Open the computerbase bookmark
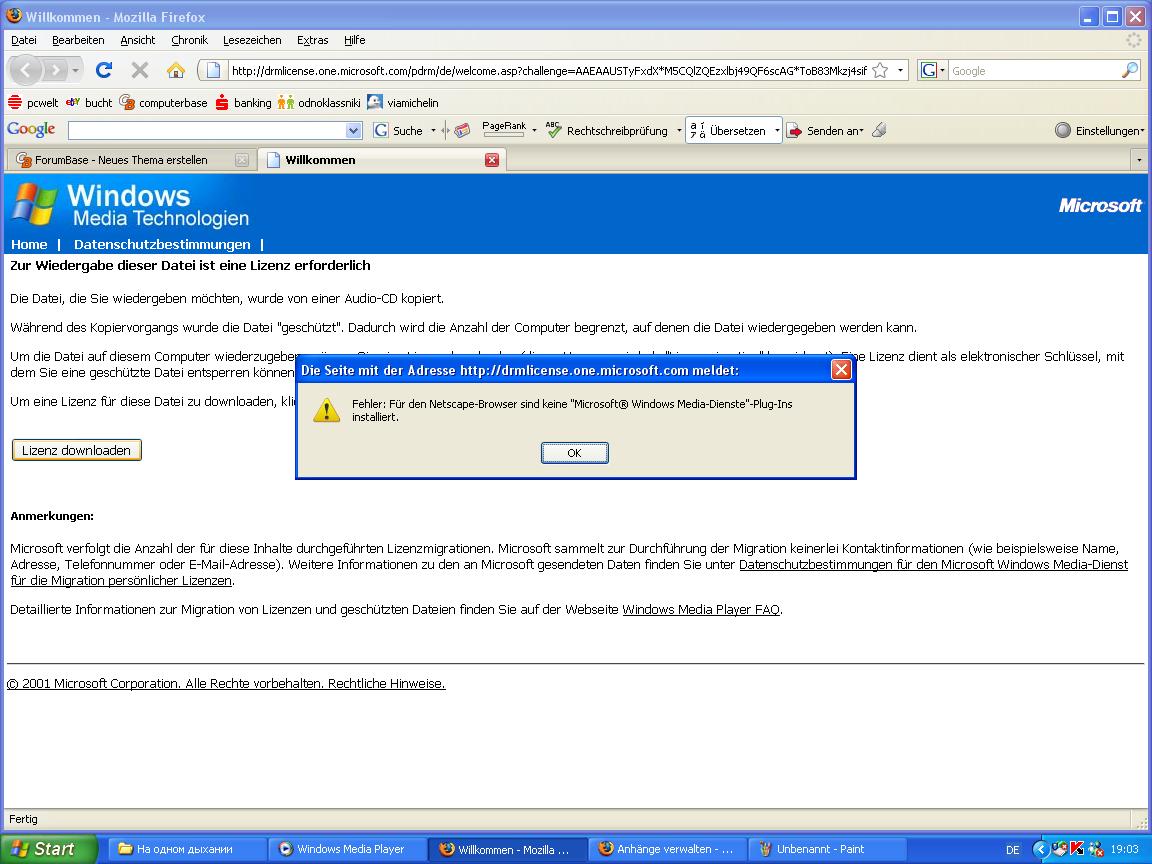 coord(164,103)
